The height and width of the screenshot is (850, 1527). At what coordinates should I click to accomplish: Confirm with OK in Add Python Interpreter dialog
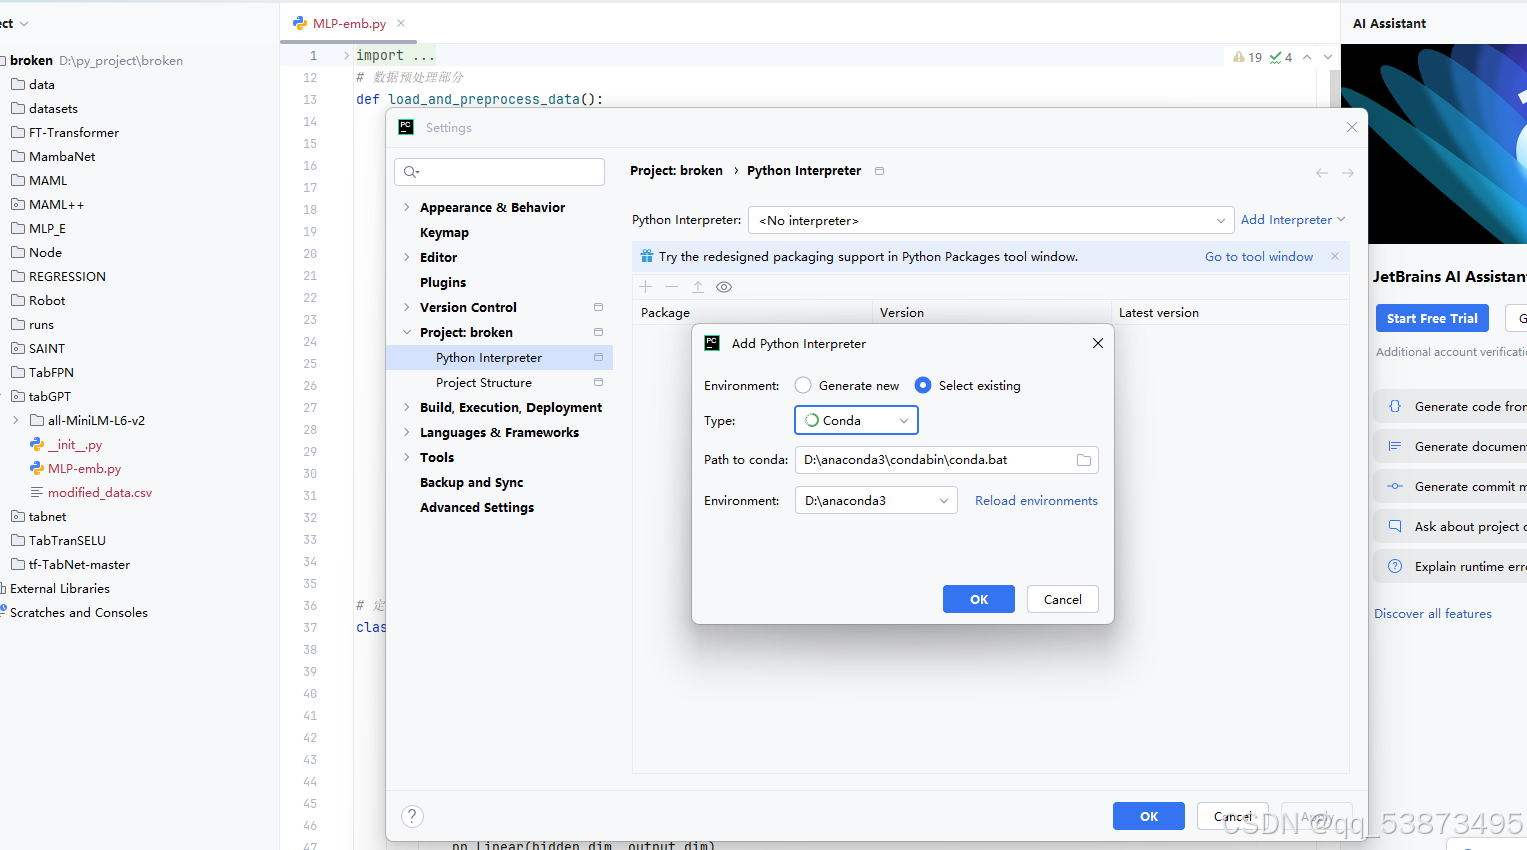coord(978,599)
